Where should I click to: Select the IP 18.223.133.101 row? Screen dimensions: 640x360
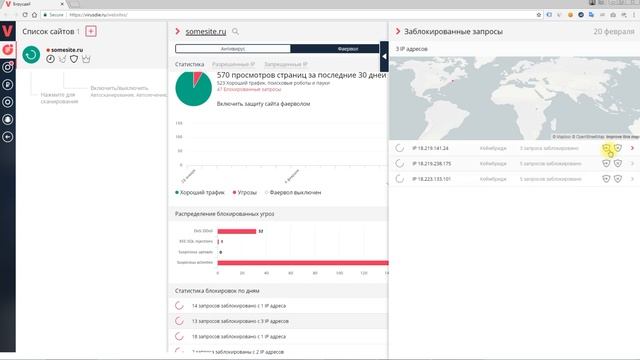[x=515, y=179]
